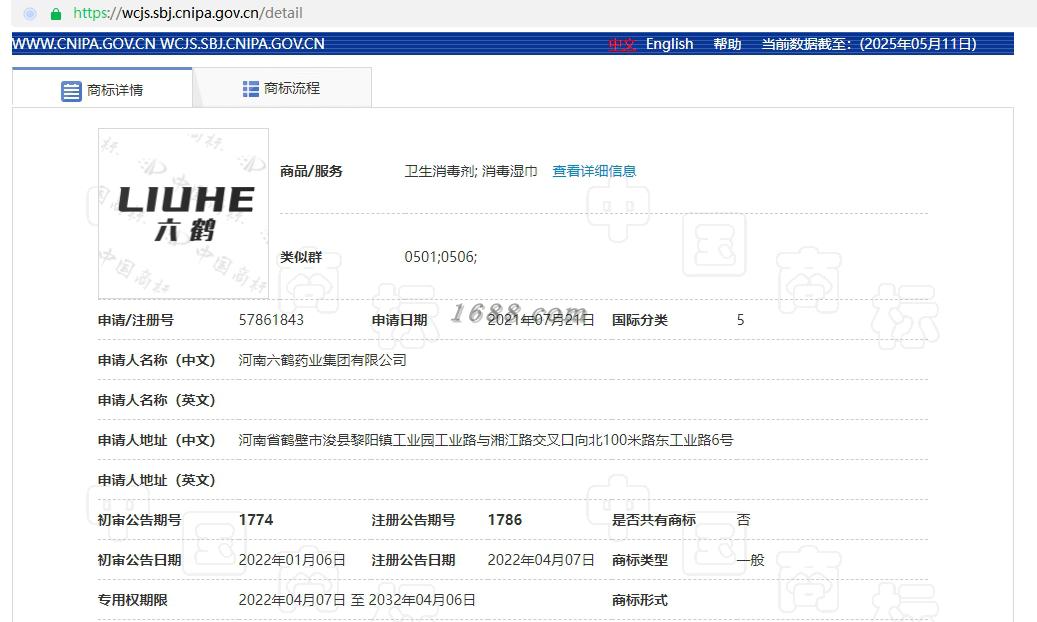Switch to the 商标流程 tab
Screen dimensions: 1037x622
coord(282,88)
